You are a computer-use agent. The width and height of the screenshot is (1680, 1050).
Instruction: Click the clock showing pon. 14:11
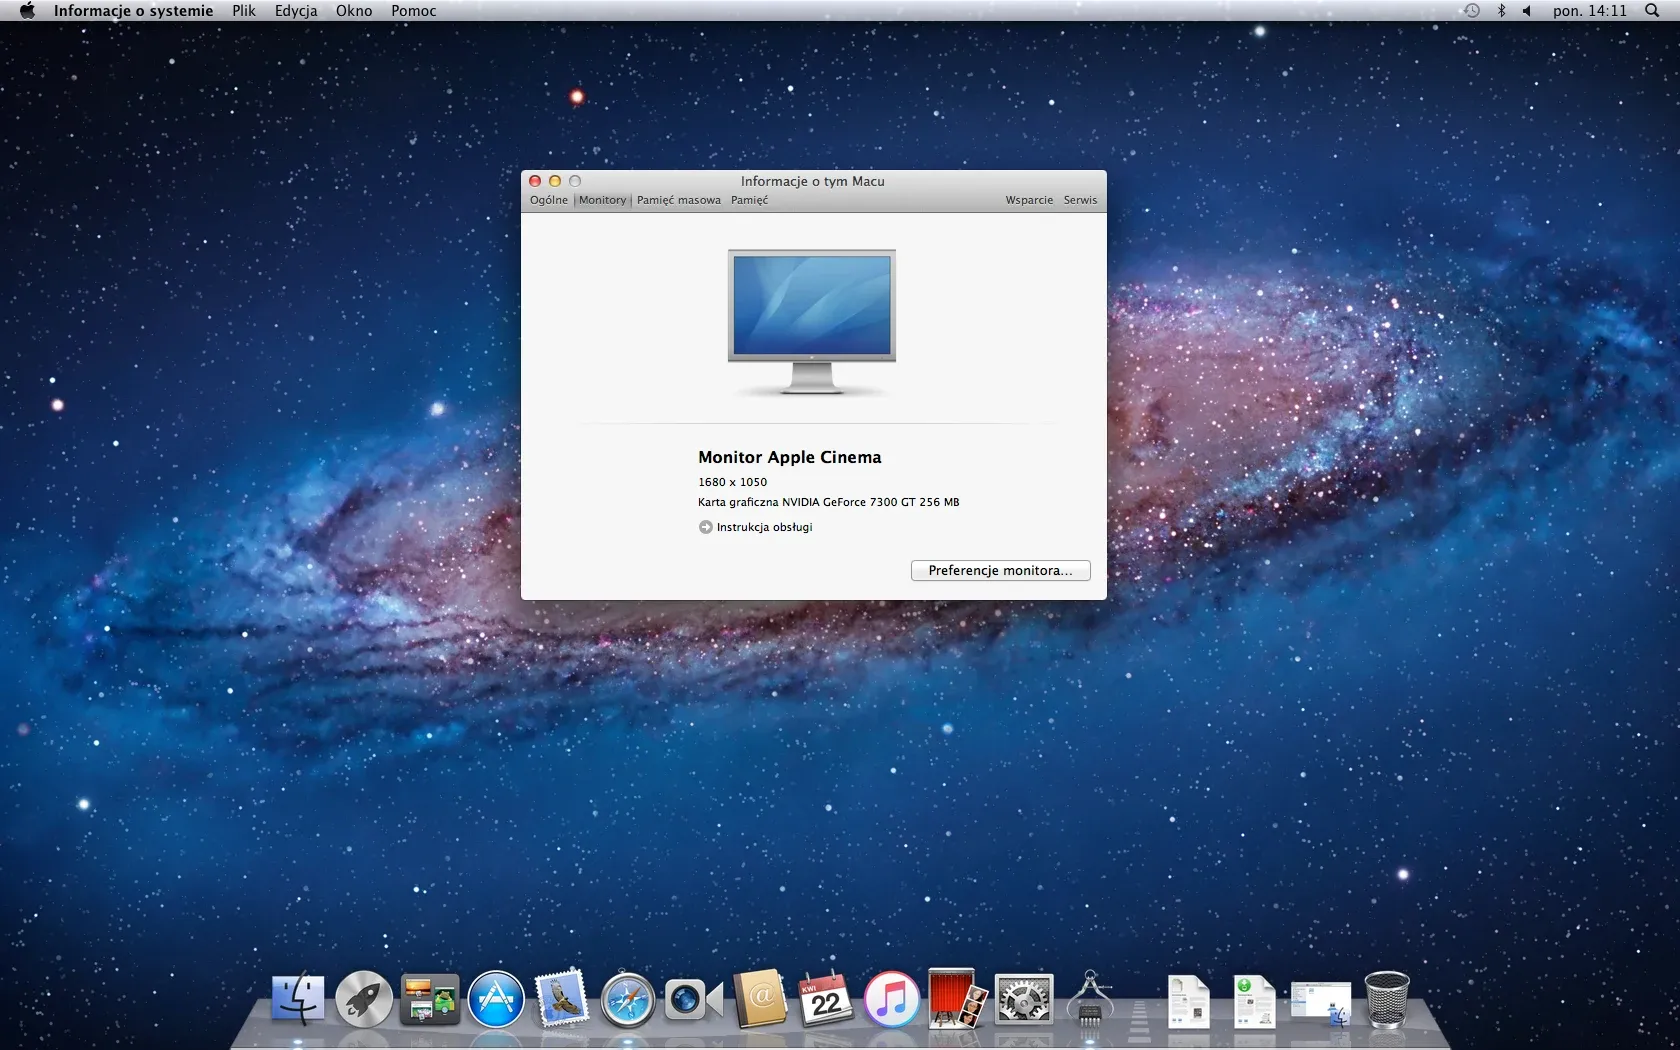(1589, 11)
